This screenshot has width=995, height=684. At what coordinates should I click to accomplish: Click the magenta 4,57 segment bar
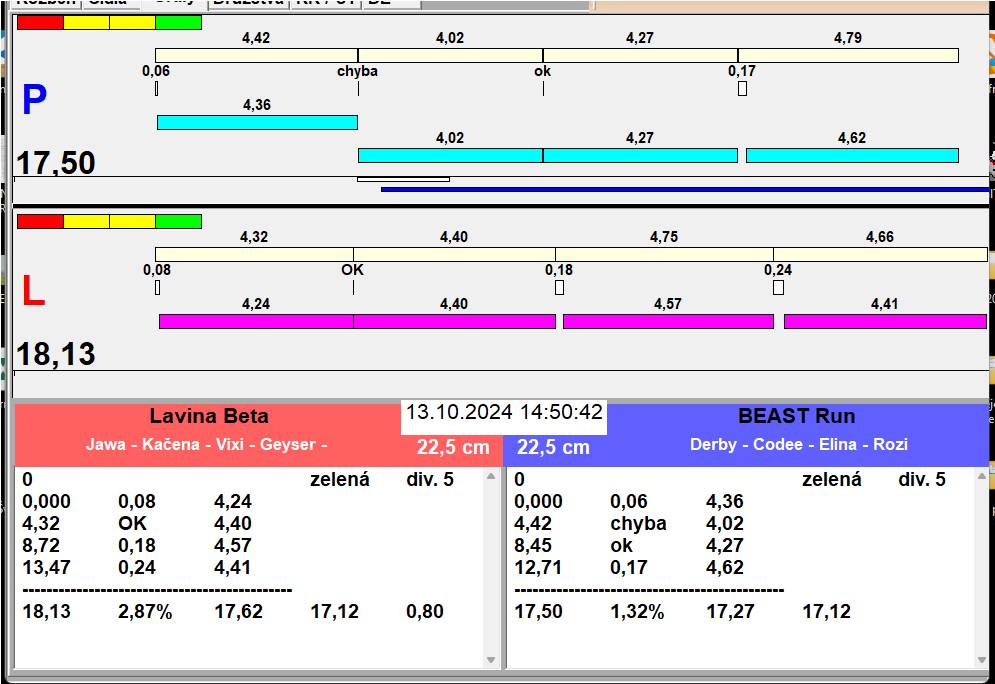point(668,321)
